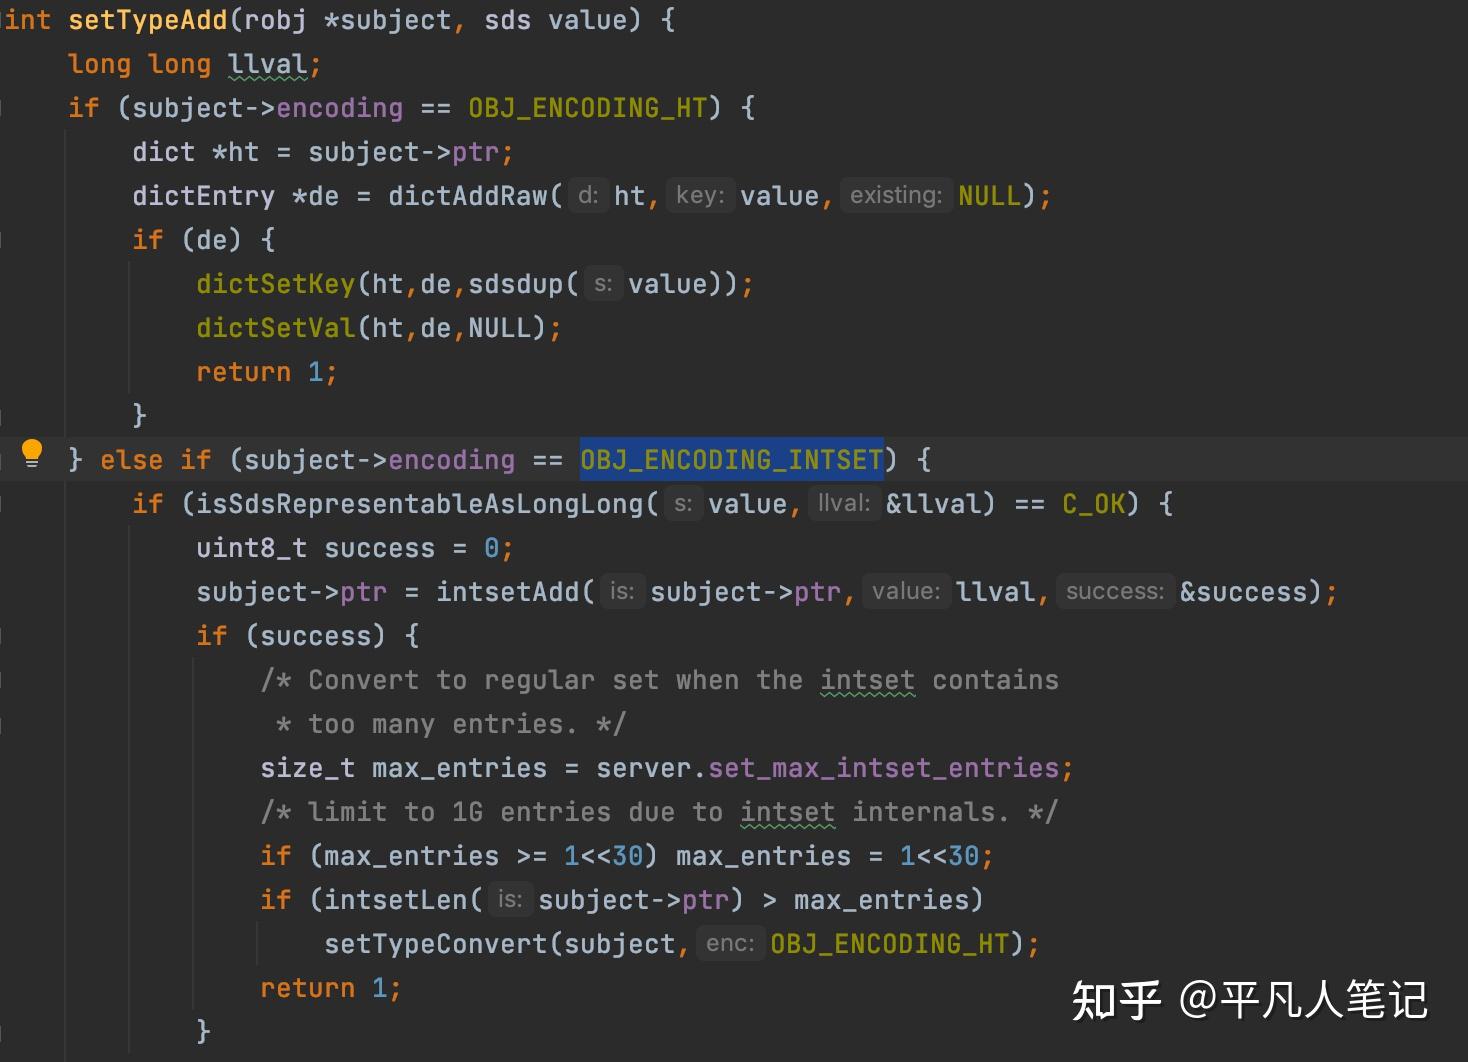Click OBJ_ENCODING_HT argument in setTypeConvert

click(890, 944)
